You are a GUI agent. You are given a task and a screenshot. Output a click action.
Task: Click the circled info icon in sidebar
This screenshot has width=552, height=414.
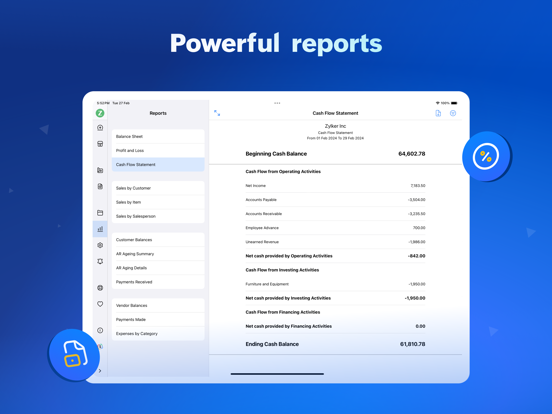pyautogui.click(x=100, y=330)
